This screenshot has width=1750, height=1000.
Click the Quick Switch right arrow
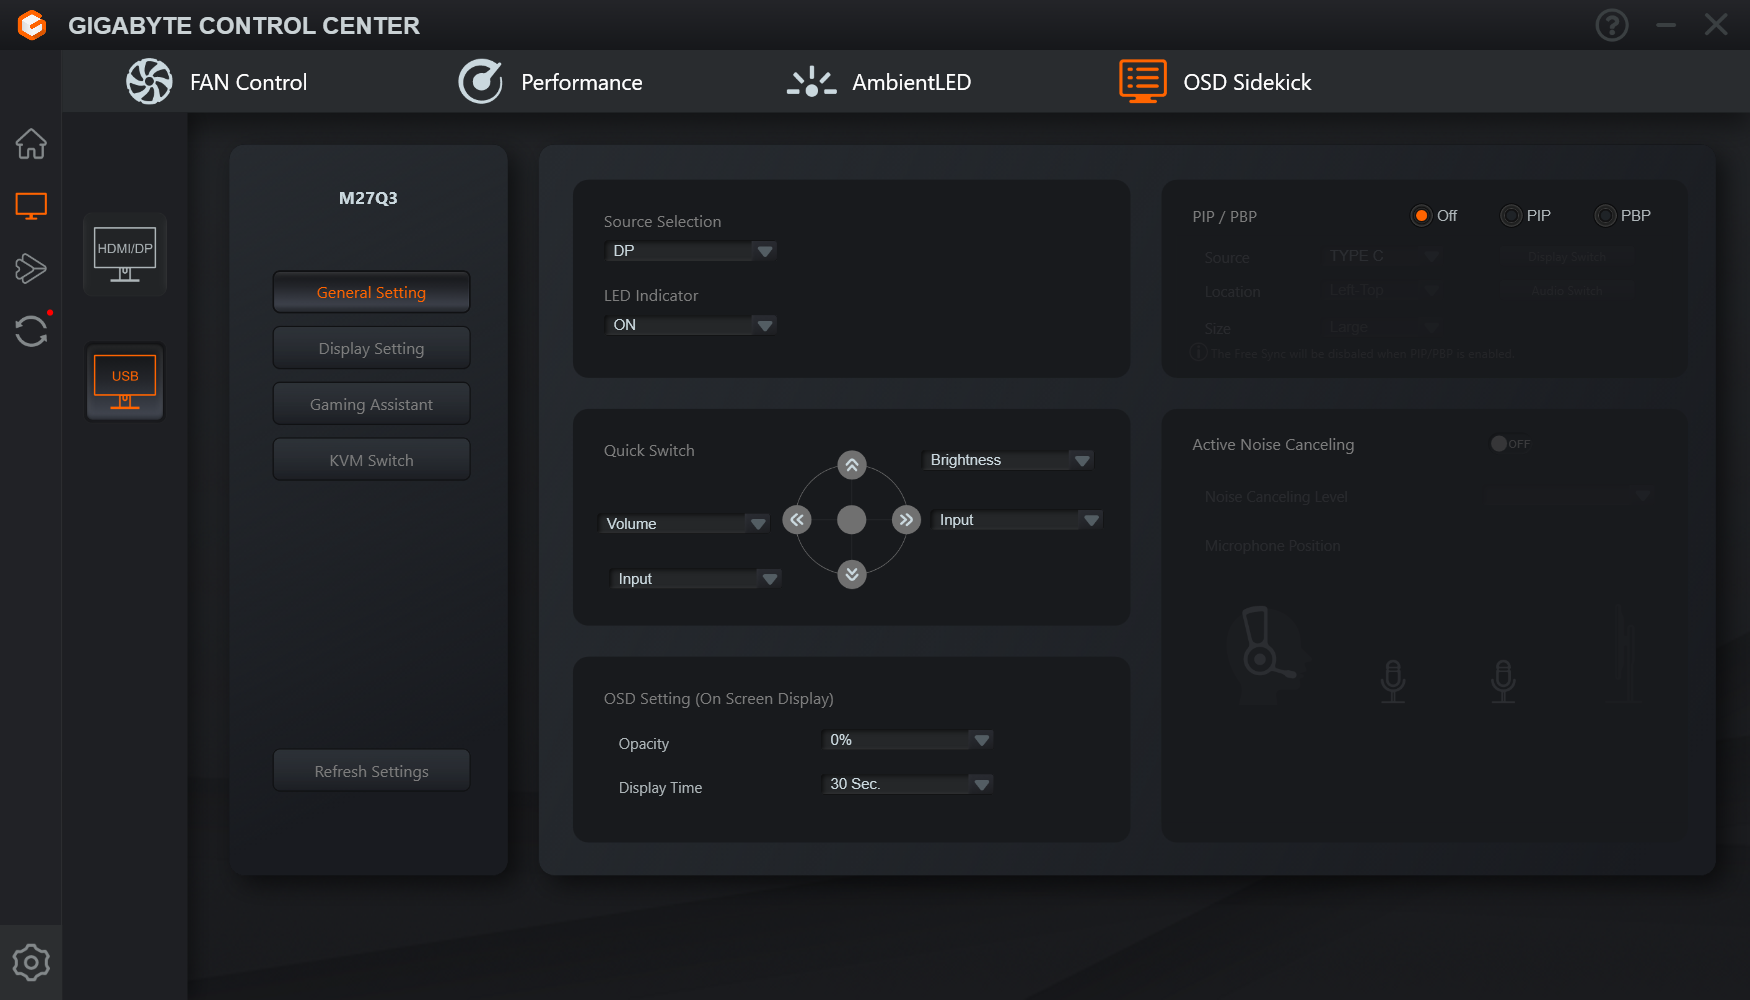click(x=906, y=519)
